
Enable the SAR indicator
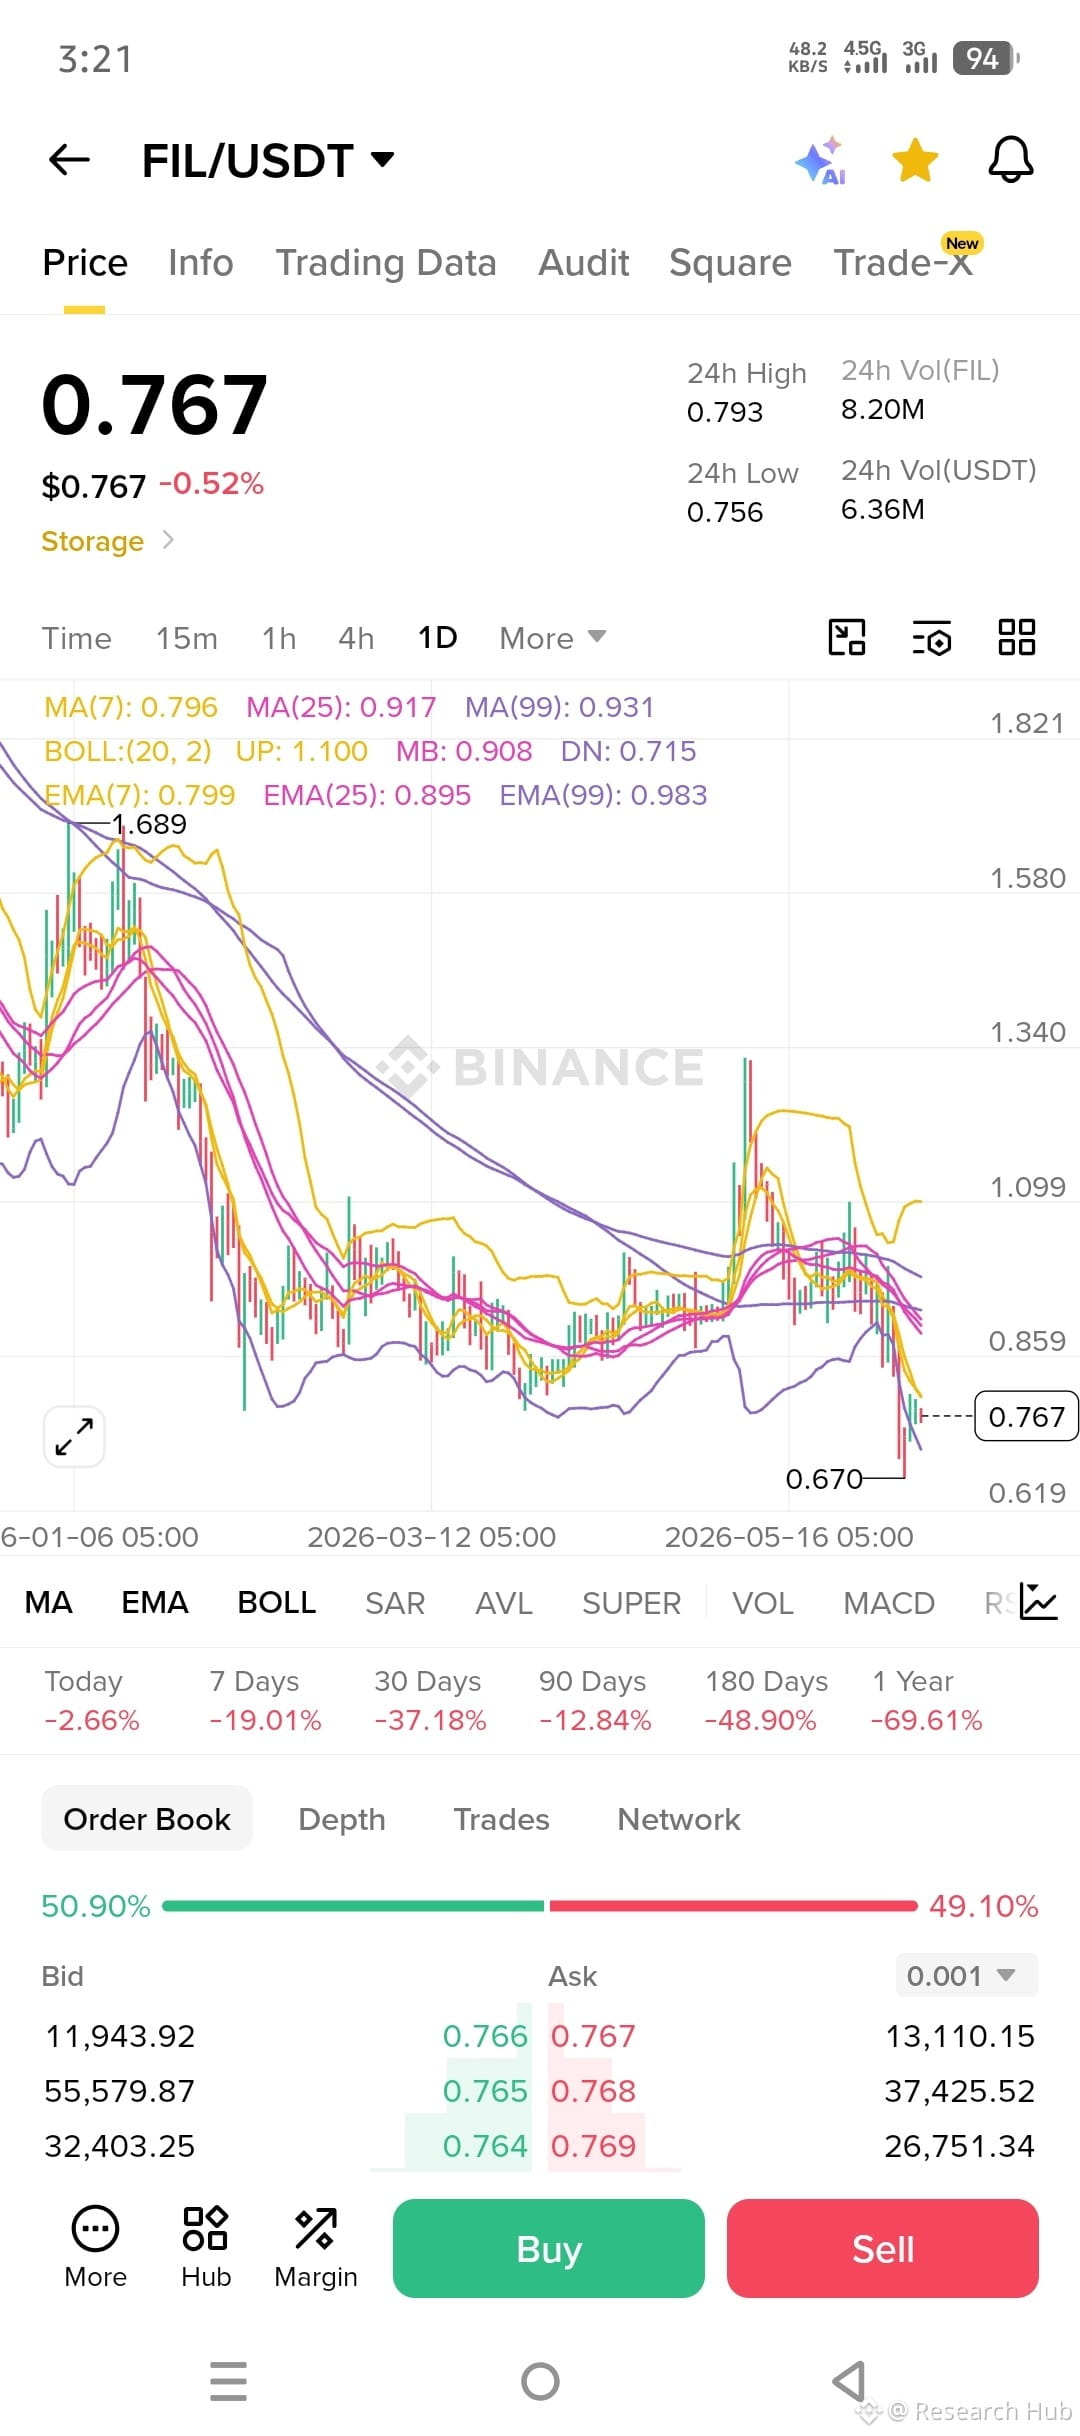point(395,1603)
